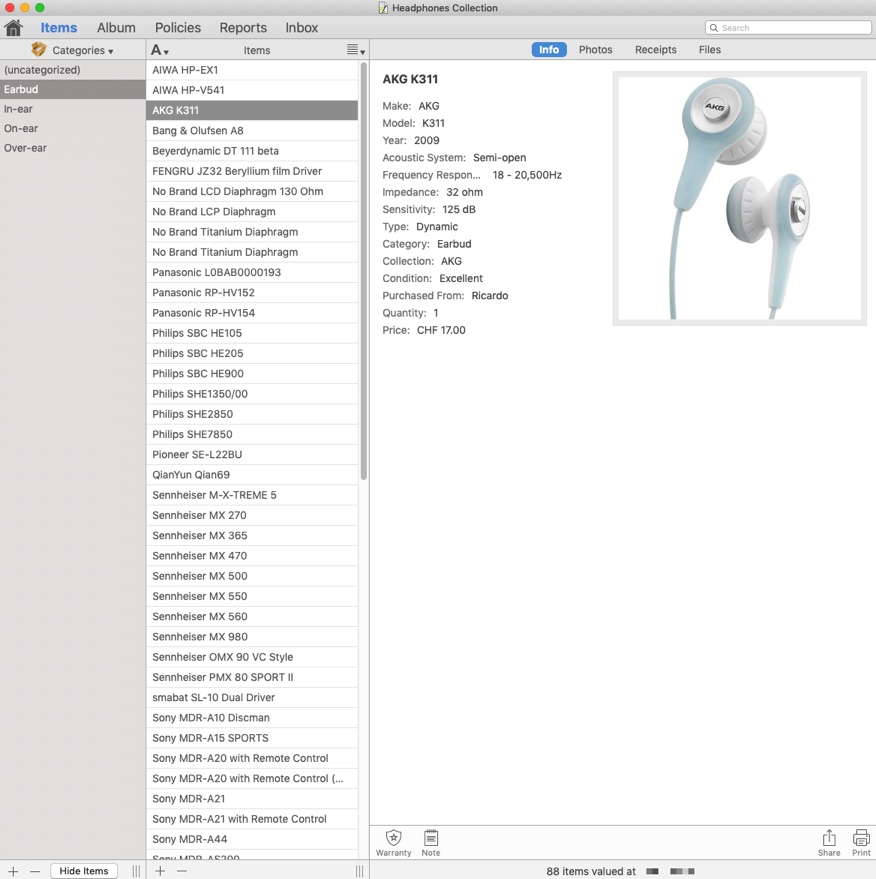Add a new item with plus
The width and height of the screenshot is (876, 879).
(160, 871)
